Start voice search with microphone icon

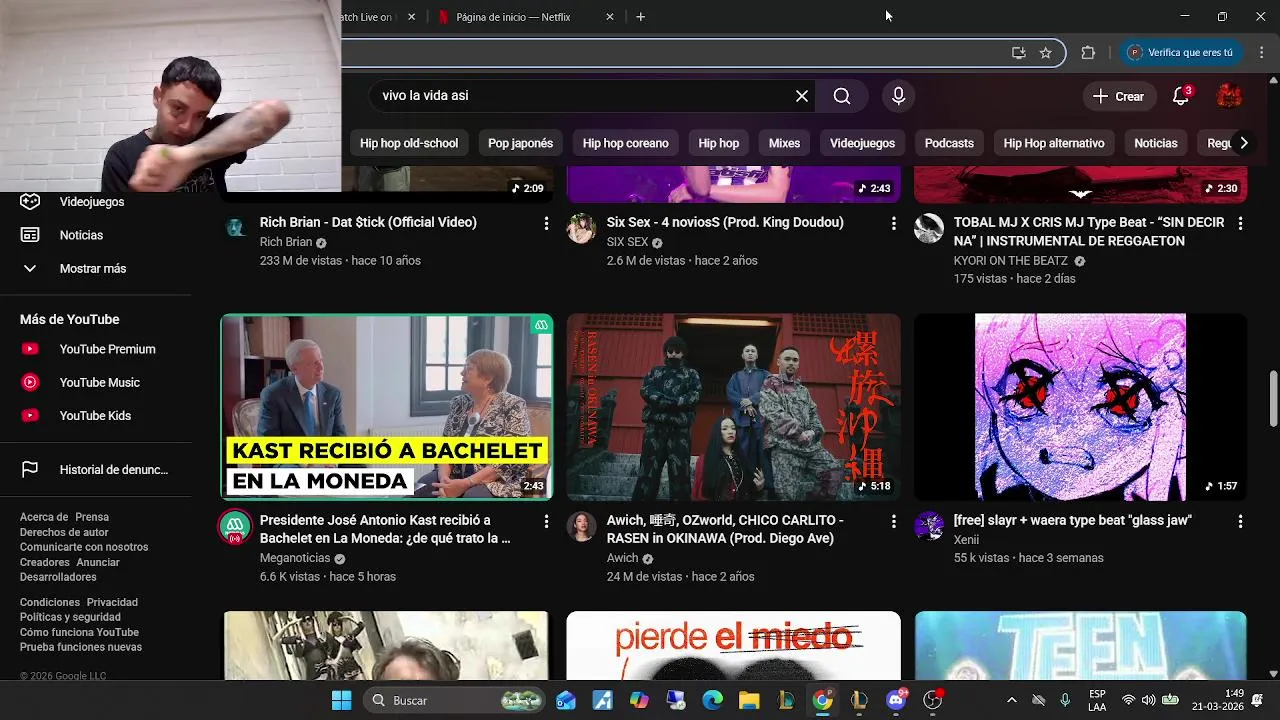(898, 96)
